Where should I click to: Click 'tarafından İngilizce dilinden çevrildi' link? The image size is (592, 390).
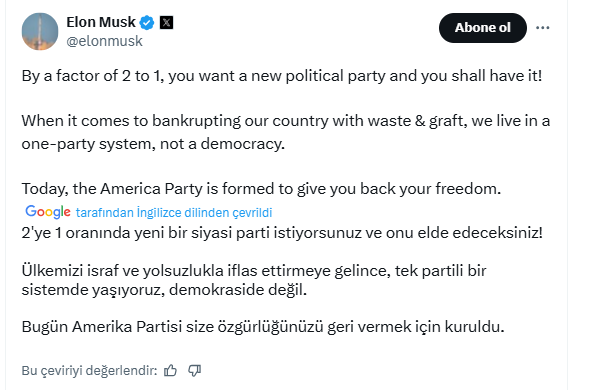coord(174,212)
